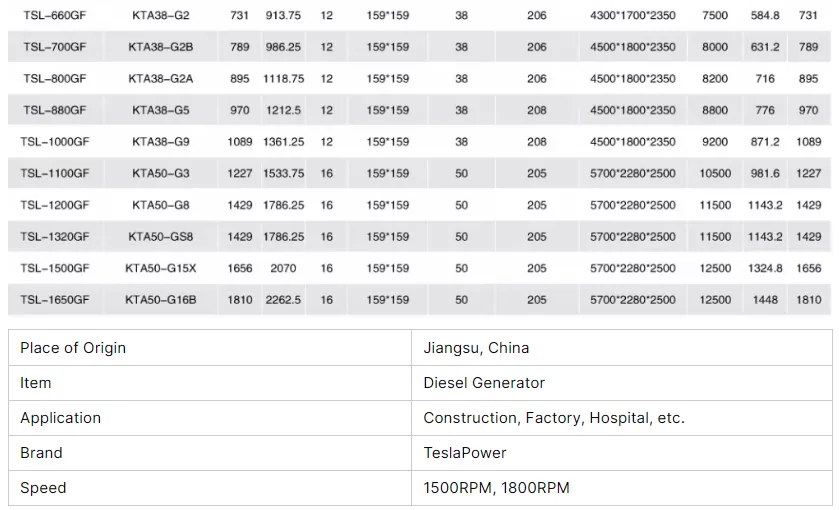Click the 2262.5 value in last row

point(283,300)
